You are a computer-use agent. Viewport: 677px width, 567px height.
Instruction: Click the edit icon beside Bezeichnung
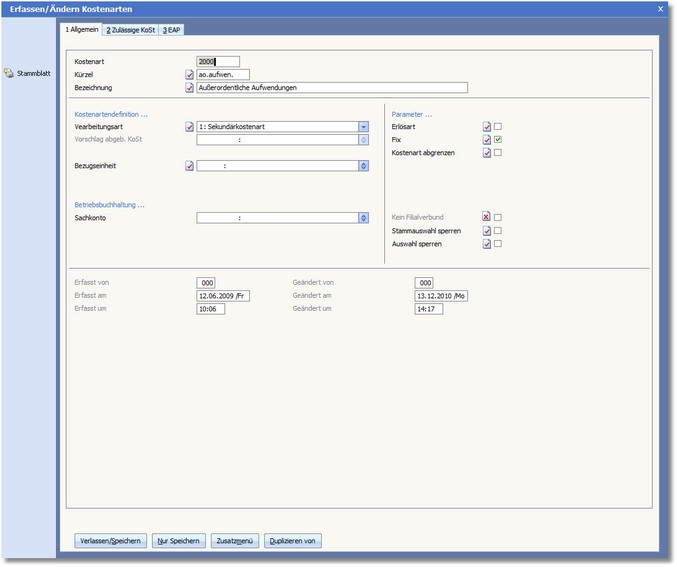(190, 87)
